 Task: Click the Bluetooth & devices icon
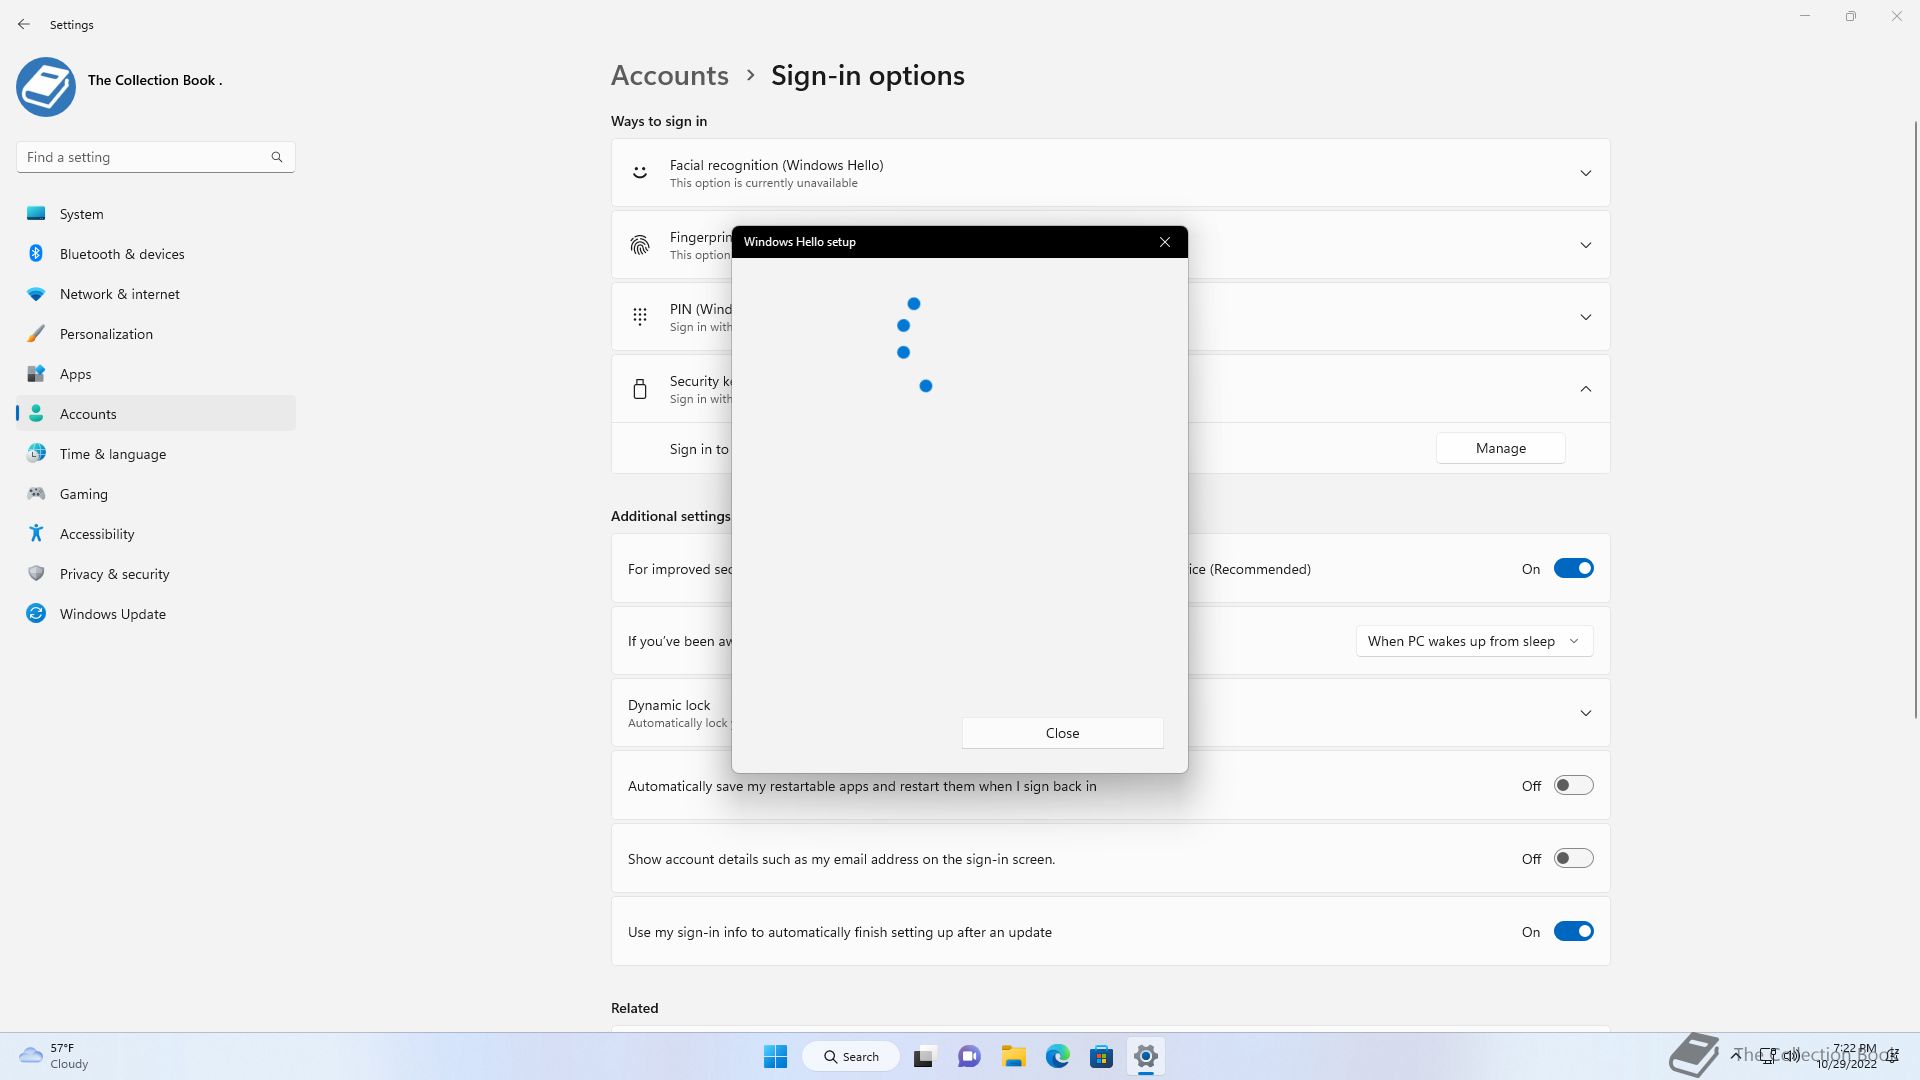(x=36, y=254)
